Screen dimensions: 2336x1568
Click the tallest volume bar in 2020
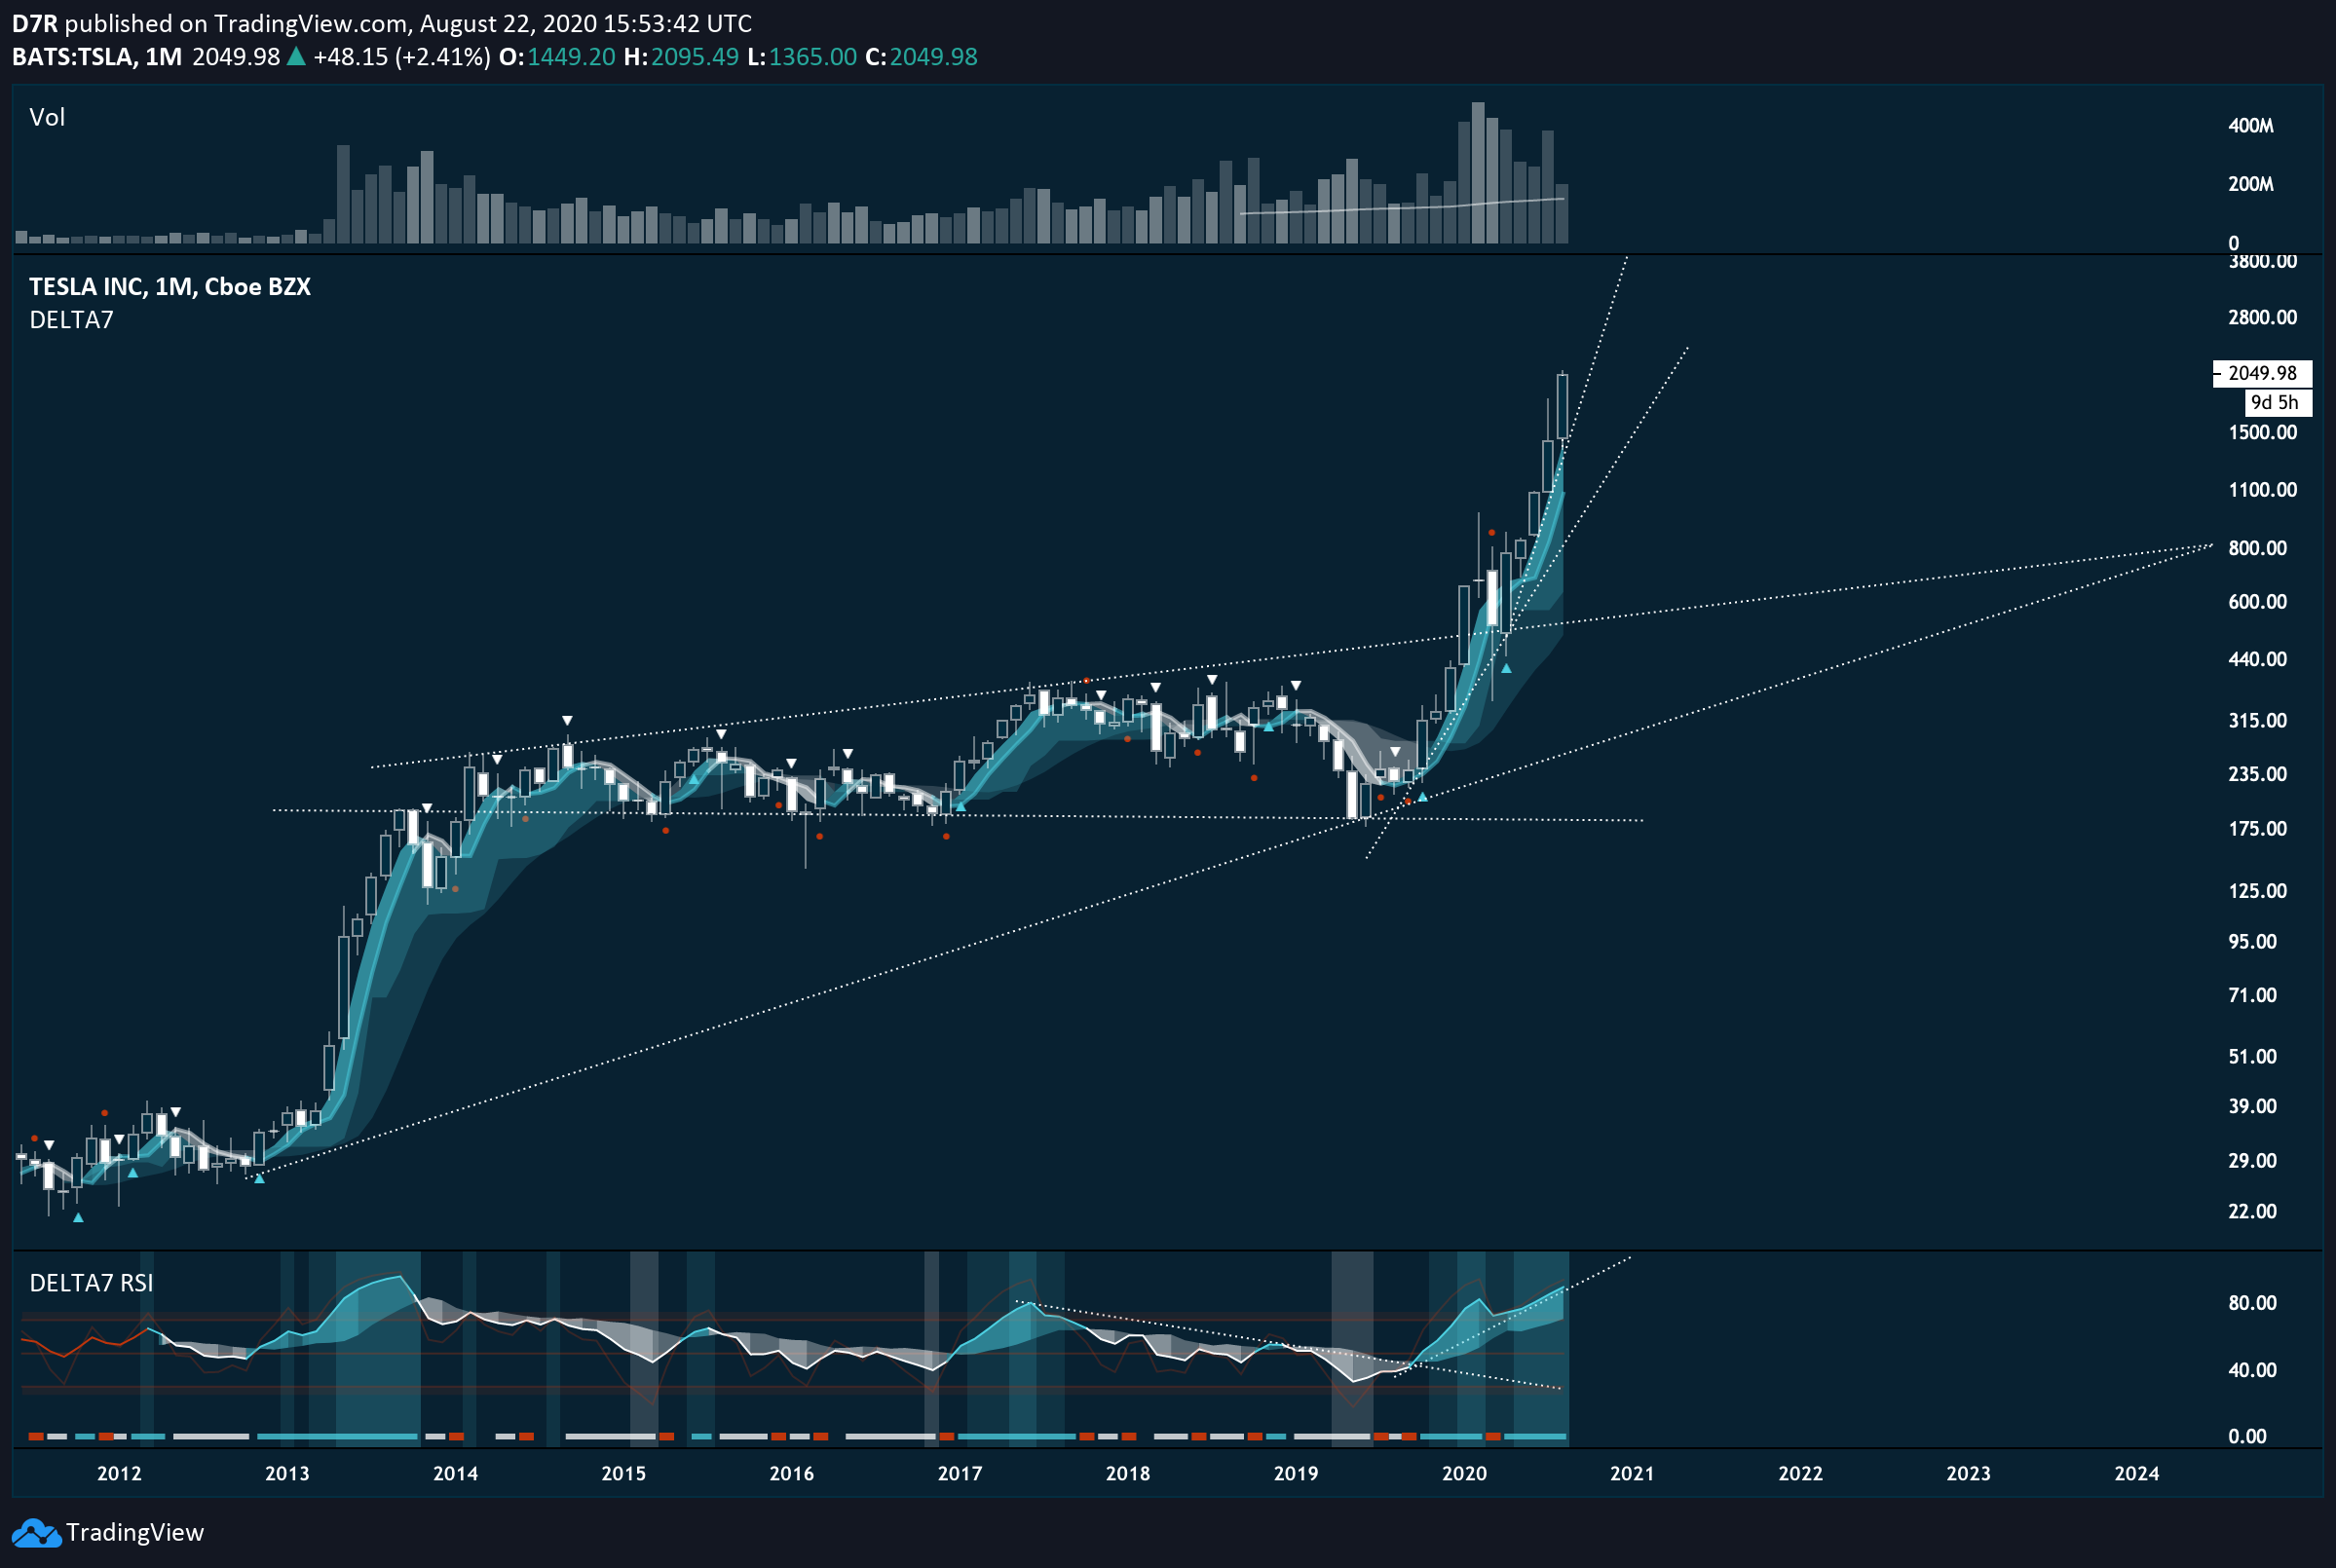pos(1478,173)
